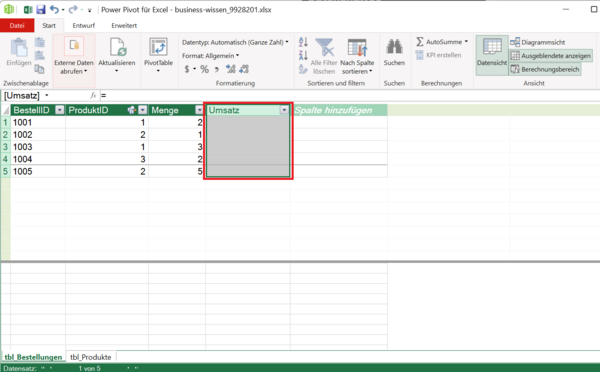Open ProduktID column filter dropdown
Screen dimensions: 600x372
point(143,110)
